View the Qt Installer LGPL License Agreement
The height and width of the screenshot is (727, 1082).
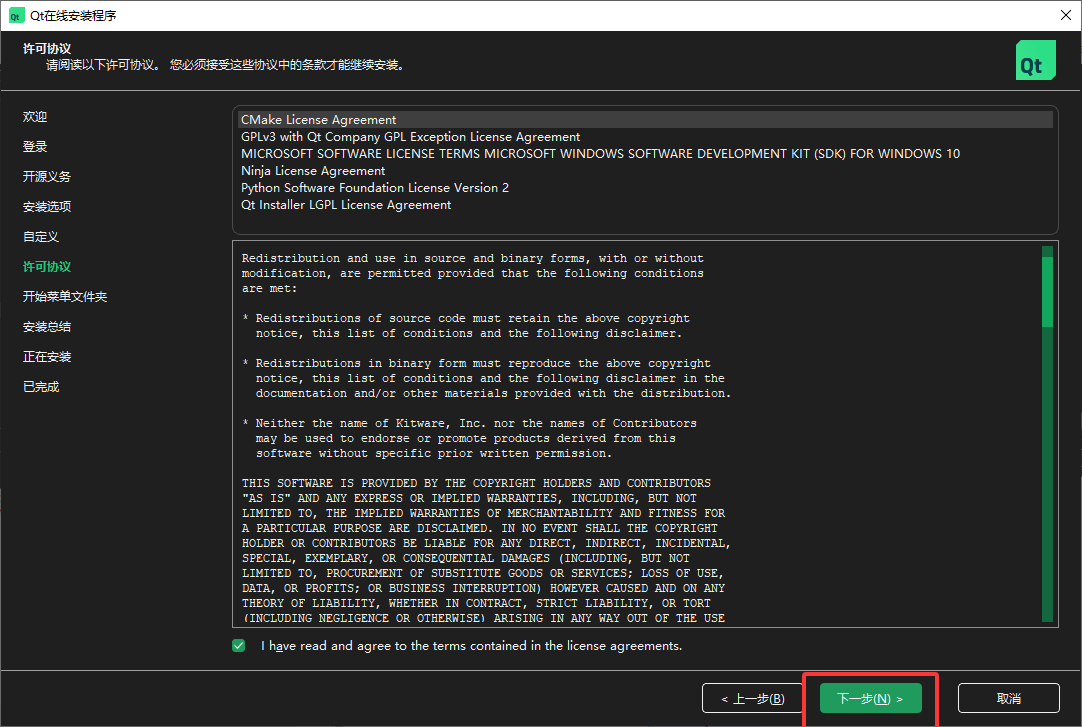tap(345, 204)
